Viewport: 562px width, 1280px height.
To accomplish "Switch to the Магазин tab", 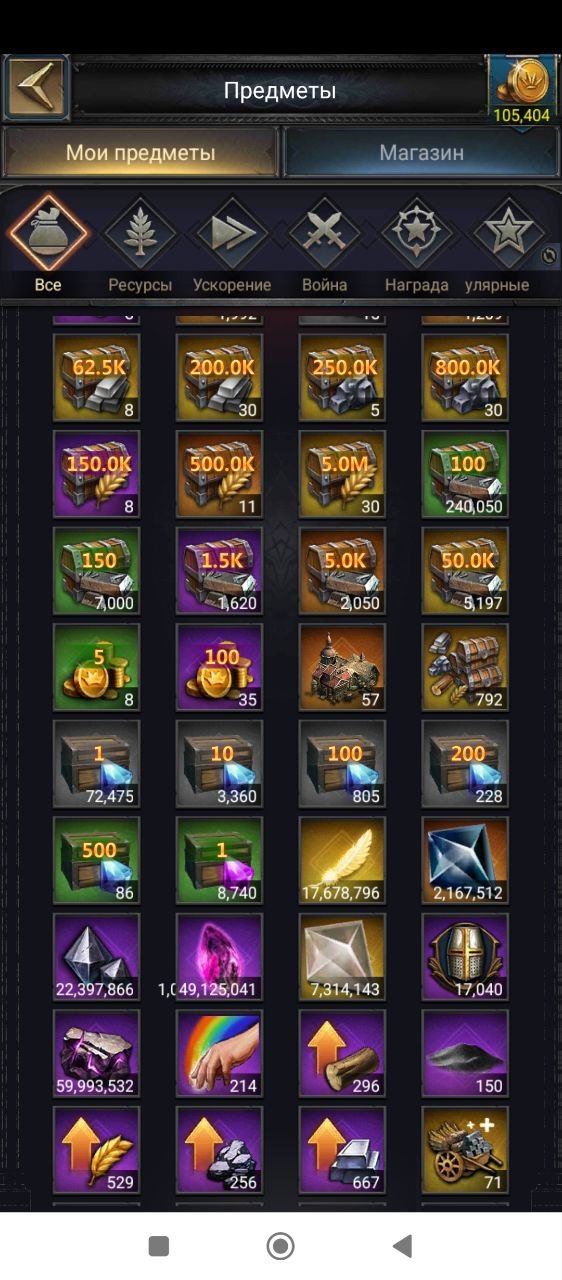I will [421, 154].
